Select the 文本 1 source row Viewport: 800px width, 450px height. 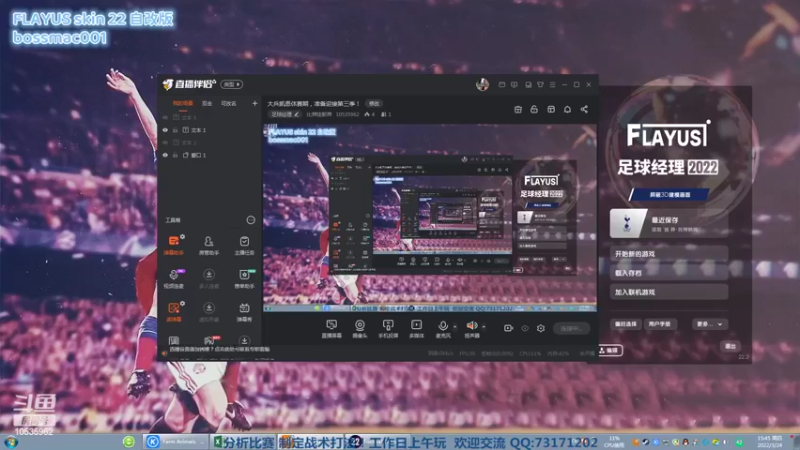pyautogui.click(x=209, y=130)
